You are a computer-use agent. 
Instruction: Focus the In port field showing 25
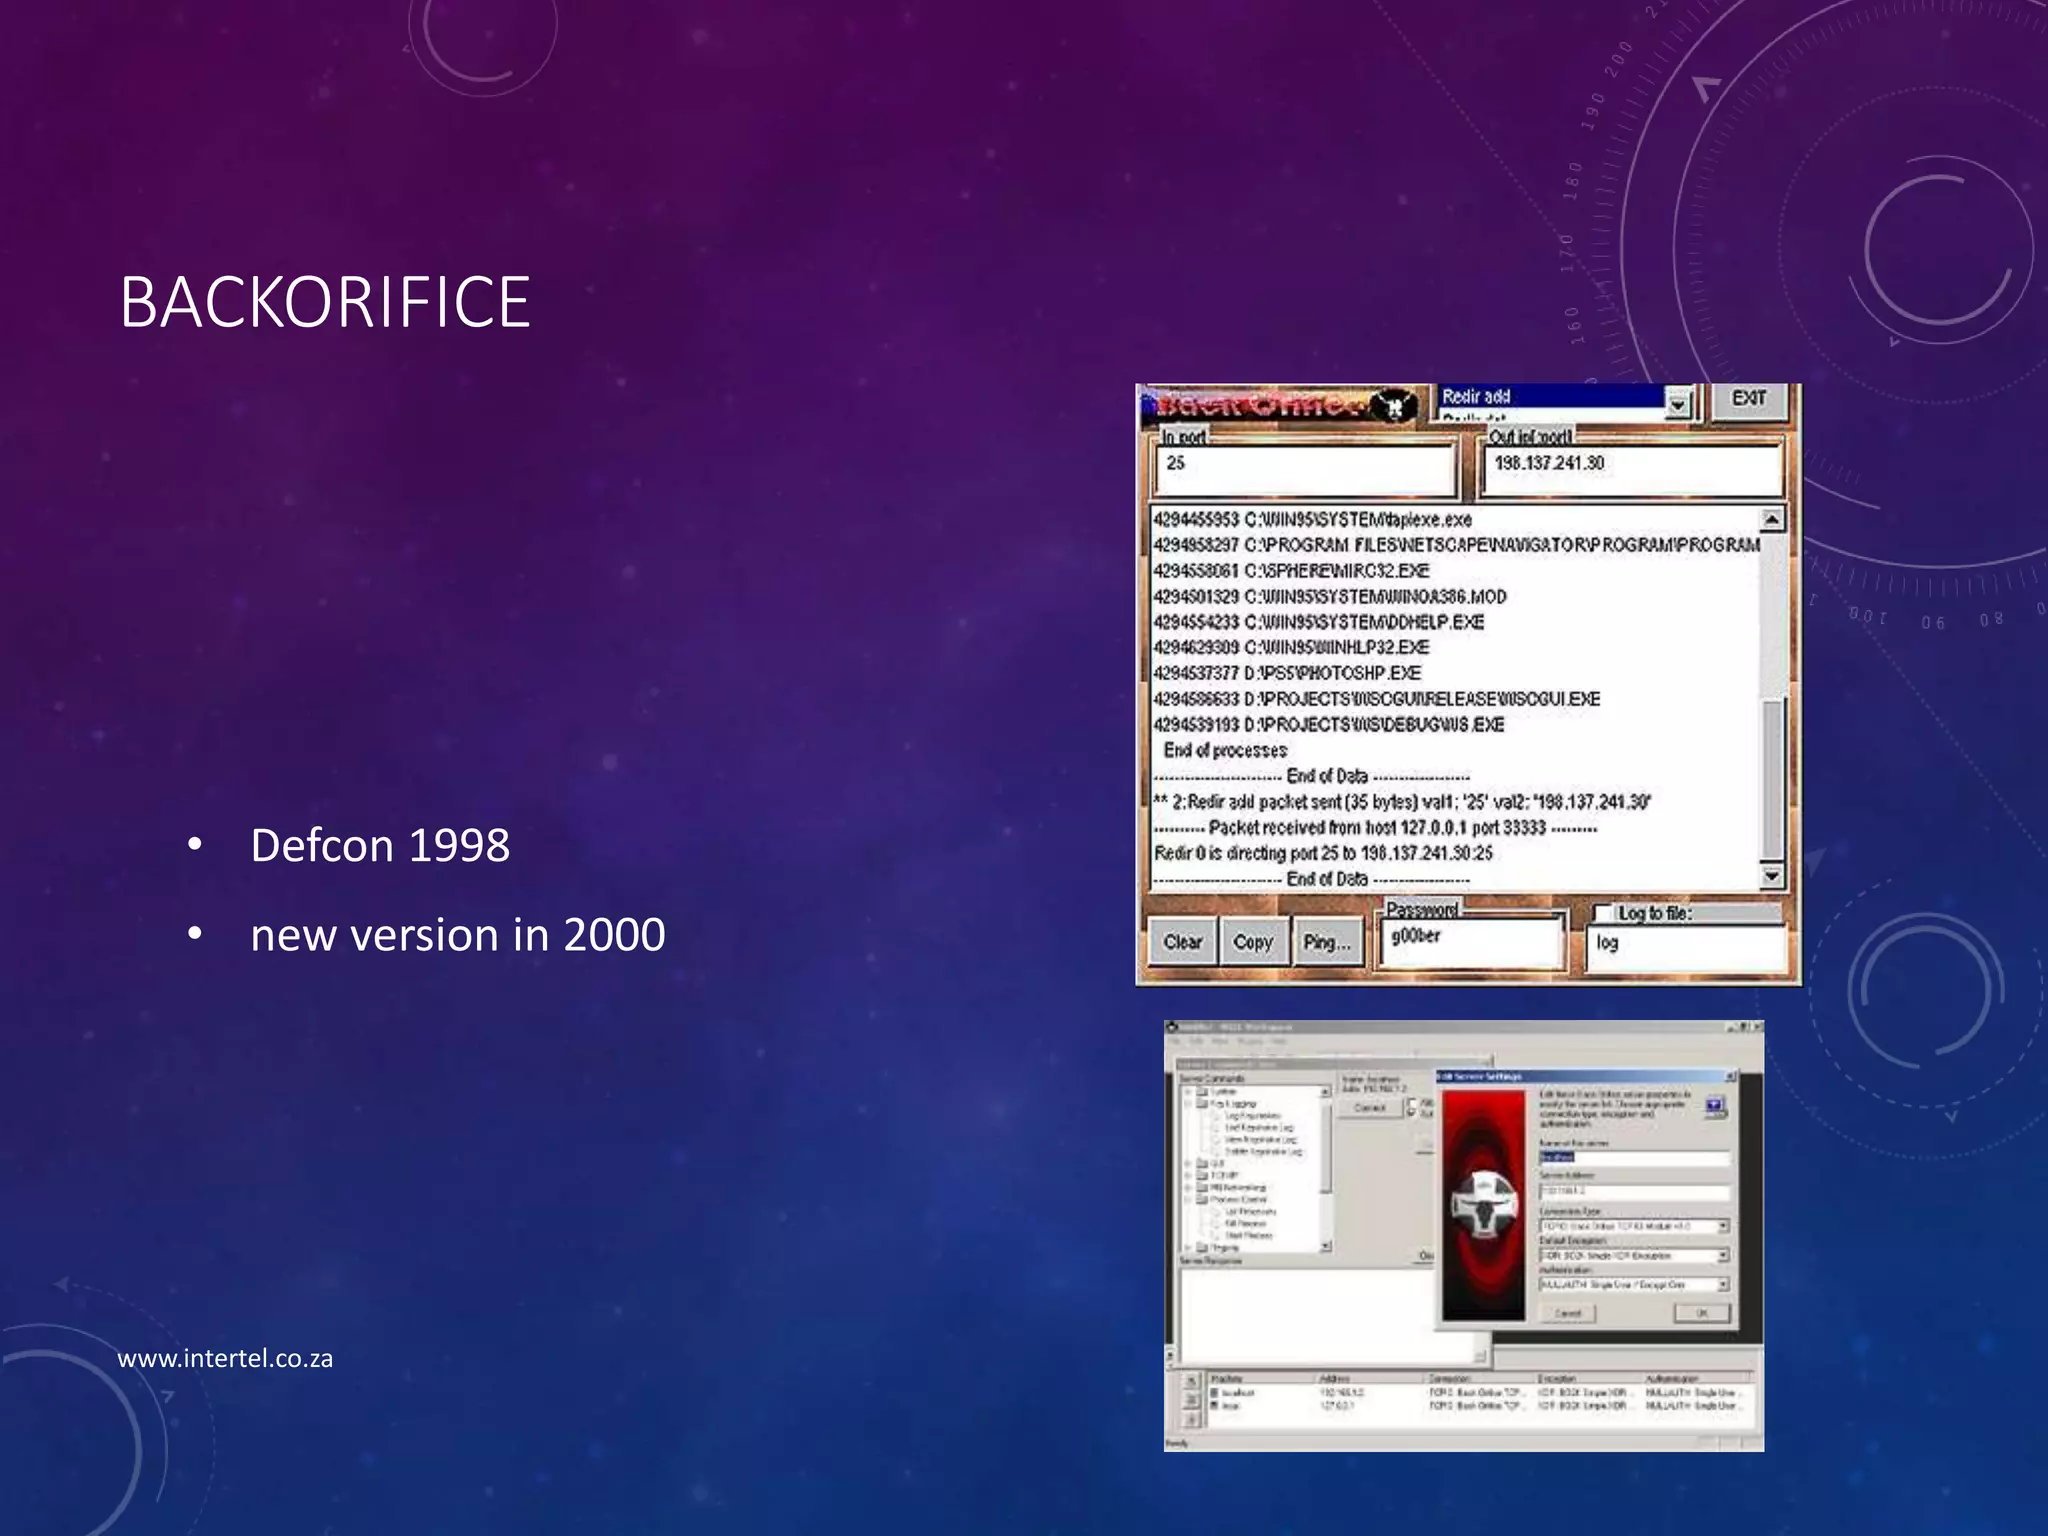point(1306,469)
